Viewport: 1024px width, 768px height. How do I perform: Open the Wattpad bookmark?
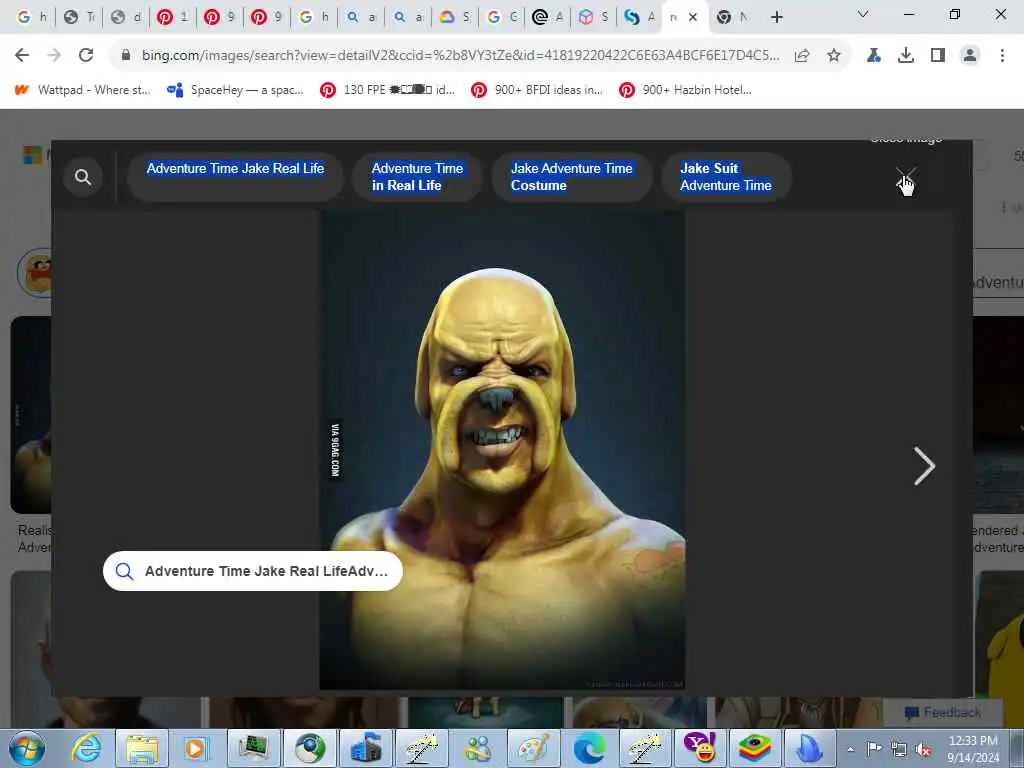coord(82,90)
